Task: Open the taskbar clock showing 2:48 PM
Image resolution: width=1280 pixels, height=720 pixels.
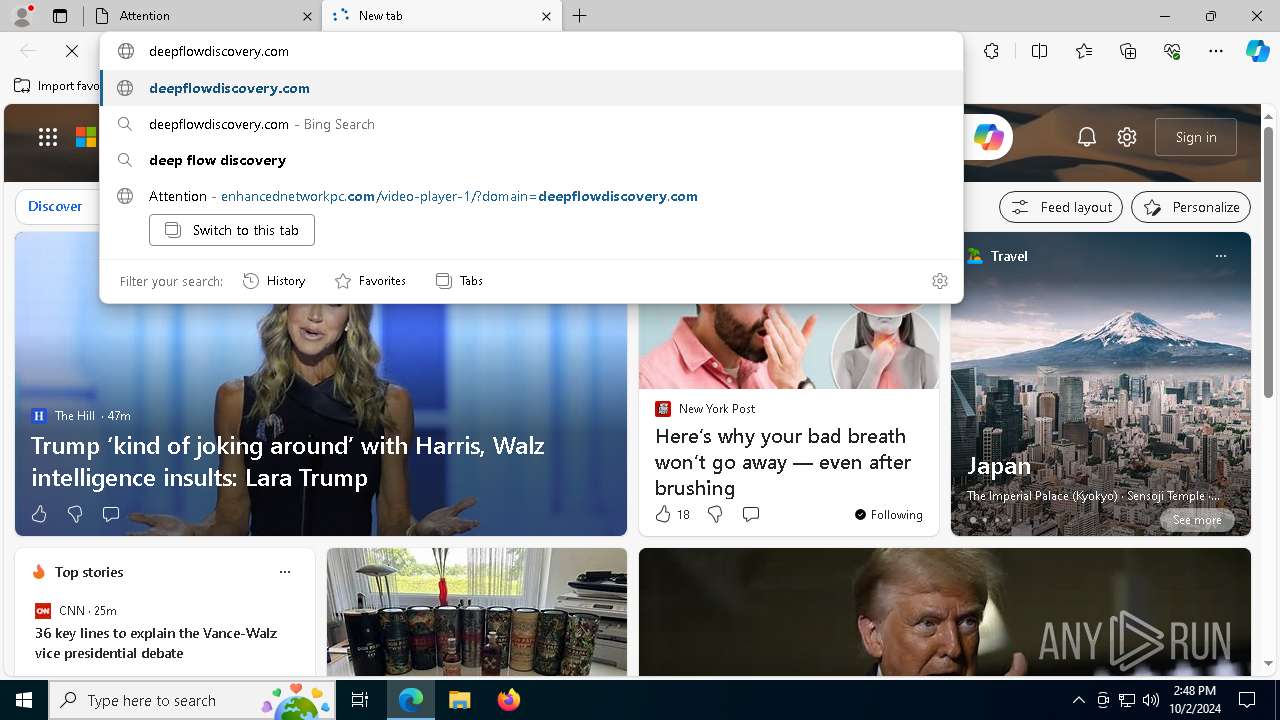Action: coord(1196,700)
